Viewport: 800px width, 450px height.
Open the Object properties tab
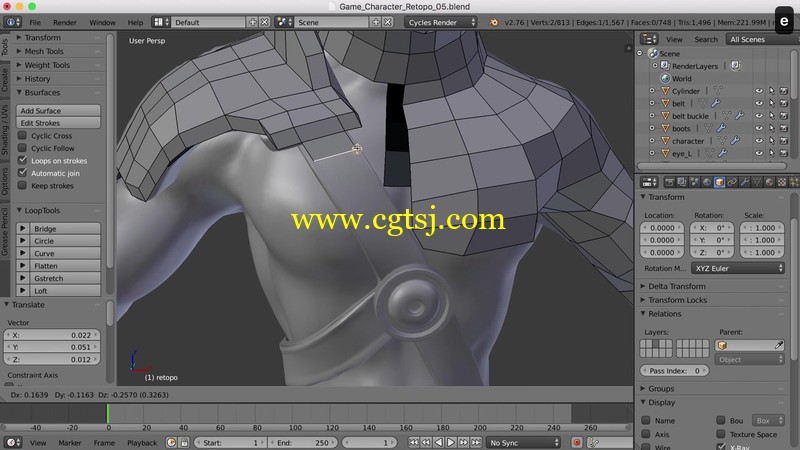pos(719,182)
